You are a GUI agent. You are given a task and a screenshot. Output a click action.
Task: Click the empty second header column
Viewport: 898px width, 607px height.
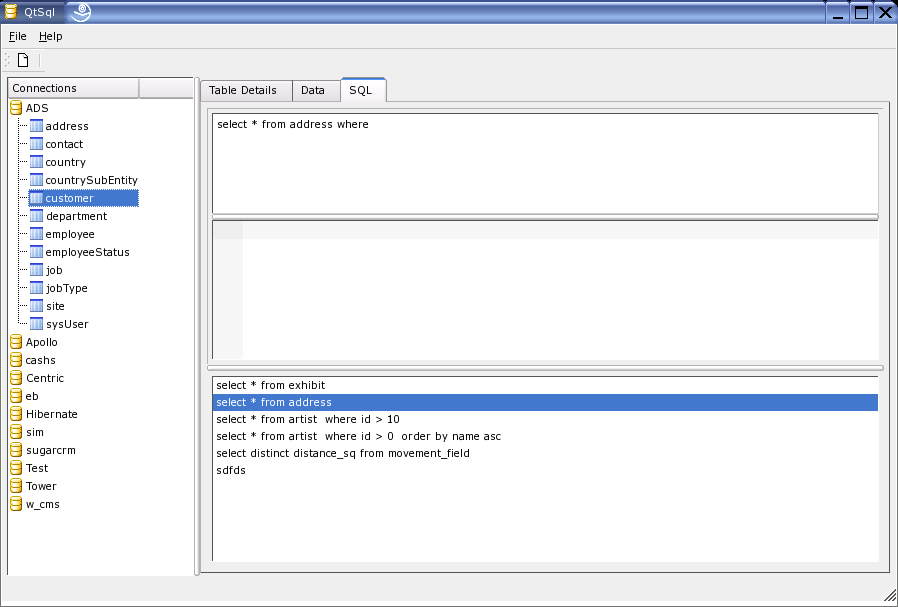point(166,88)
